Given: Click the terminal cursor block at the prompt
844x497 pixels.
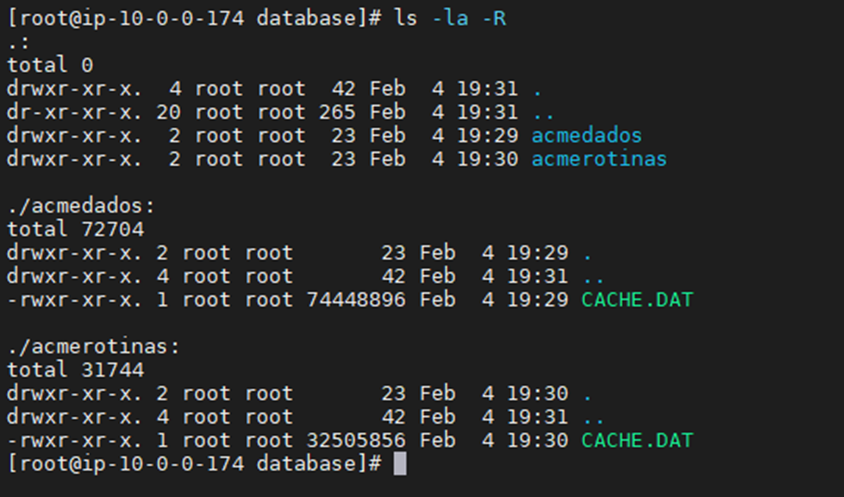Looking at the screenshot, I should point(400,464).
